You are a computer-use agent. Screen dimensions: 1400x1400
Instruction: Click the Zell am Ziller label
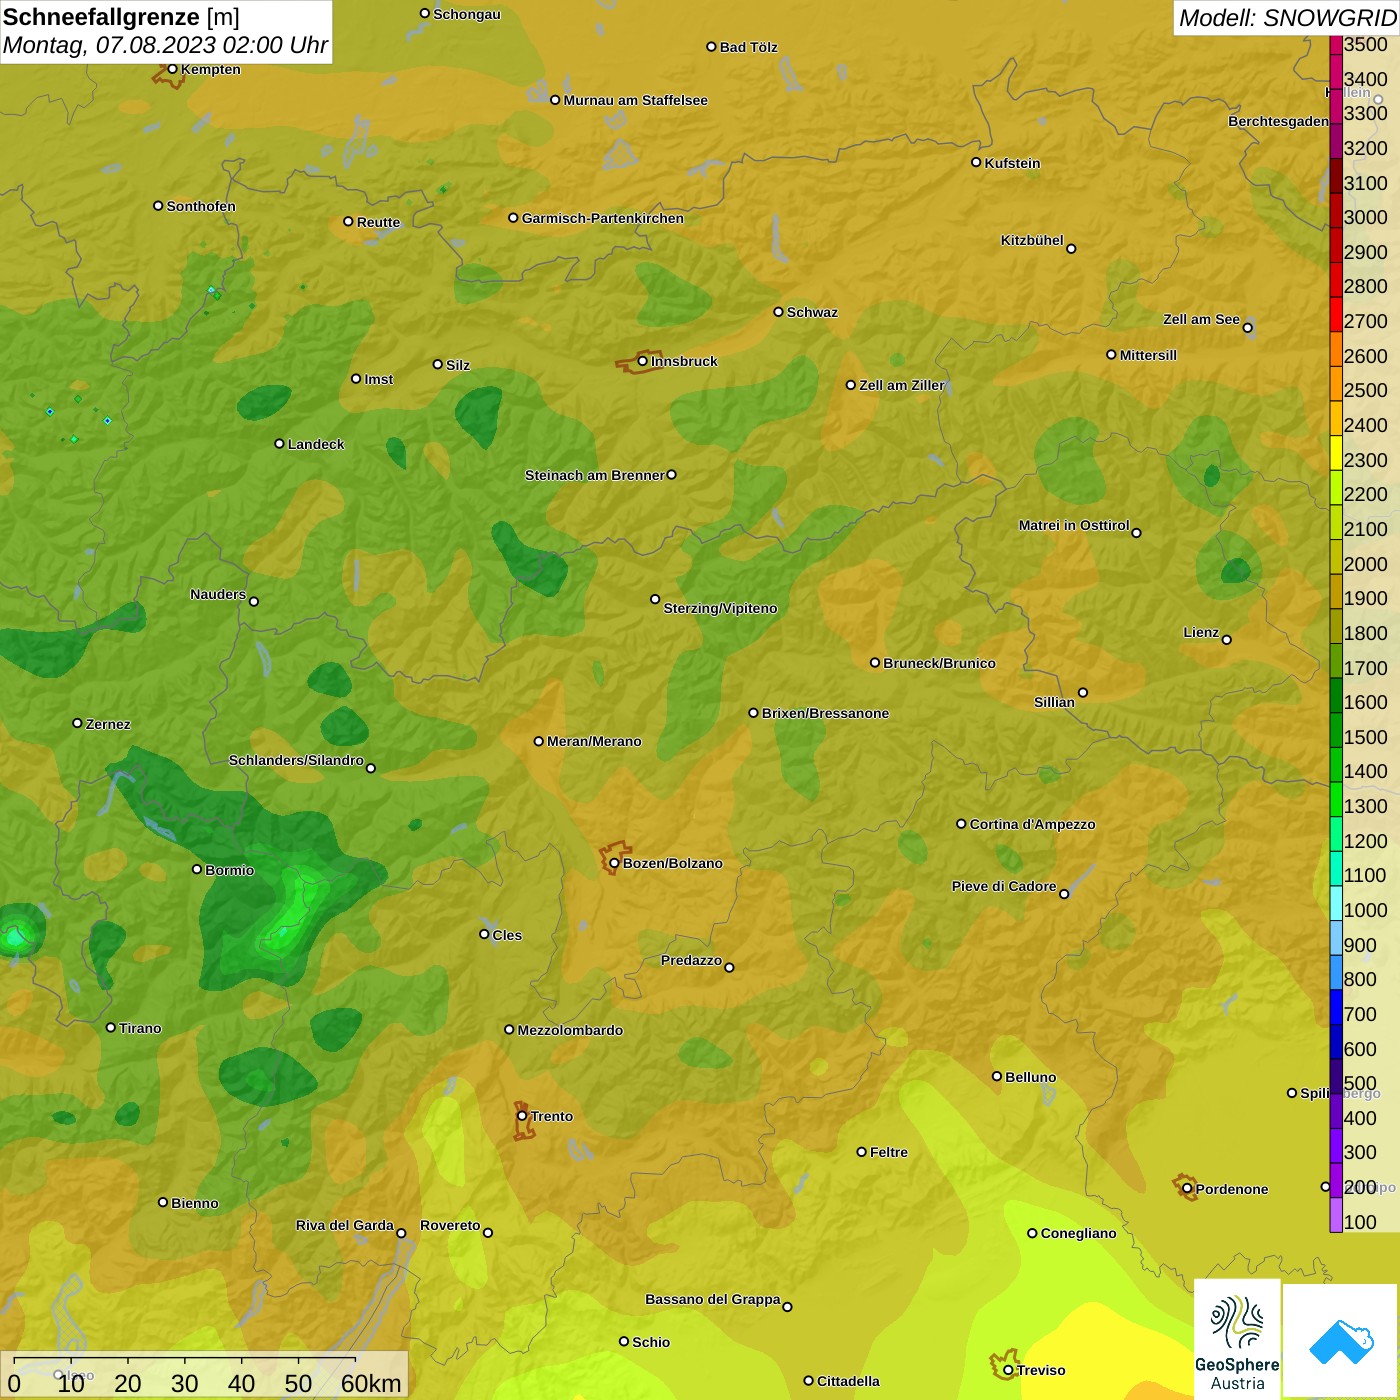902,385
